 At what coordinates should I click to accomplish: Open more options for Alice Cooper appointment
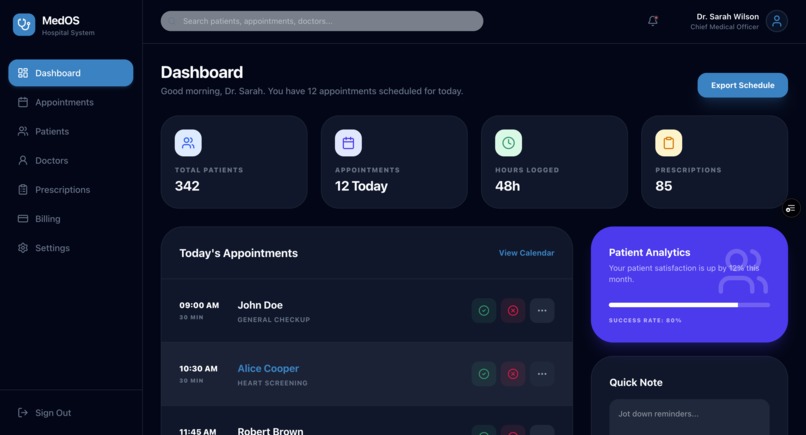(542, 374)
